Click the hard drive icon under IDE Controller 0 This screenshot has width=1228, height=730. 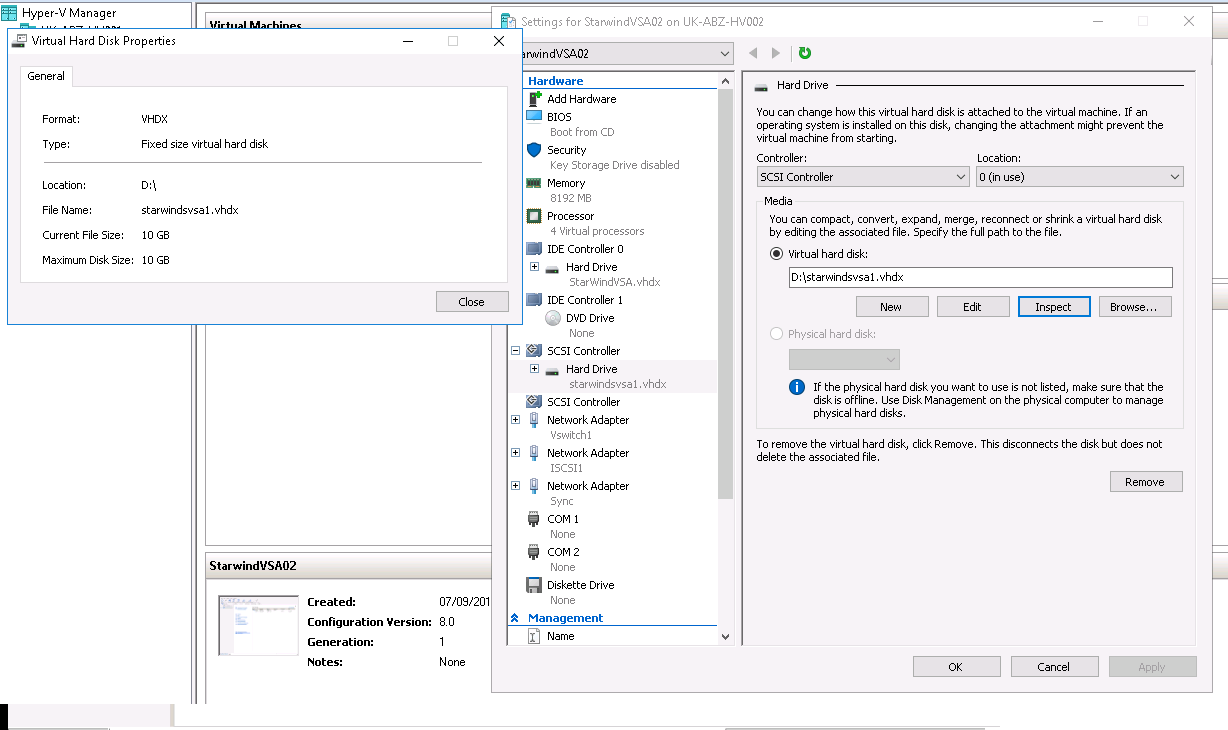pos(552,268)
